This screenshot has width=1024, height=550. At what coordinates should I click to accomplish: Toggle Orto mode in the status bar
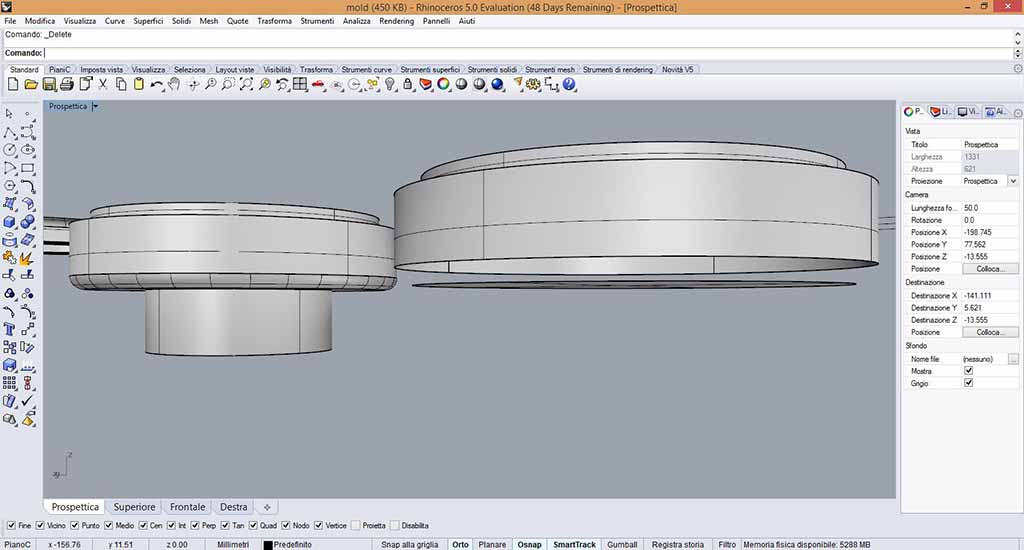460,544
